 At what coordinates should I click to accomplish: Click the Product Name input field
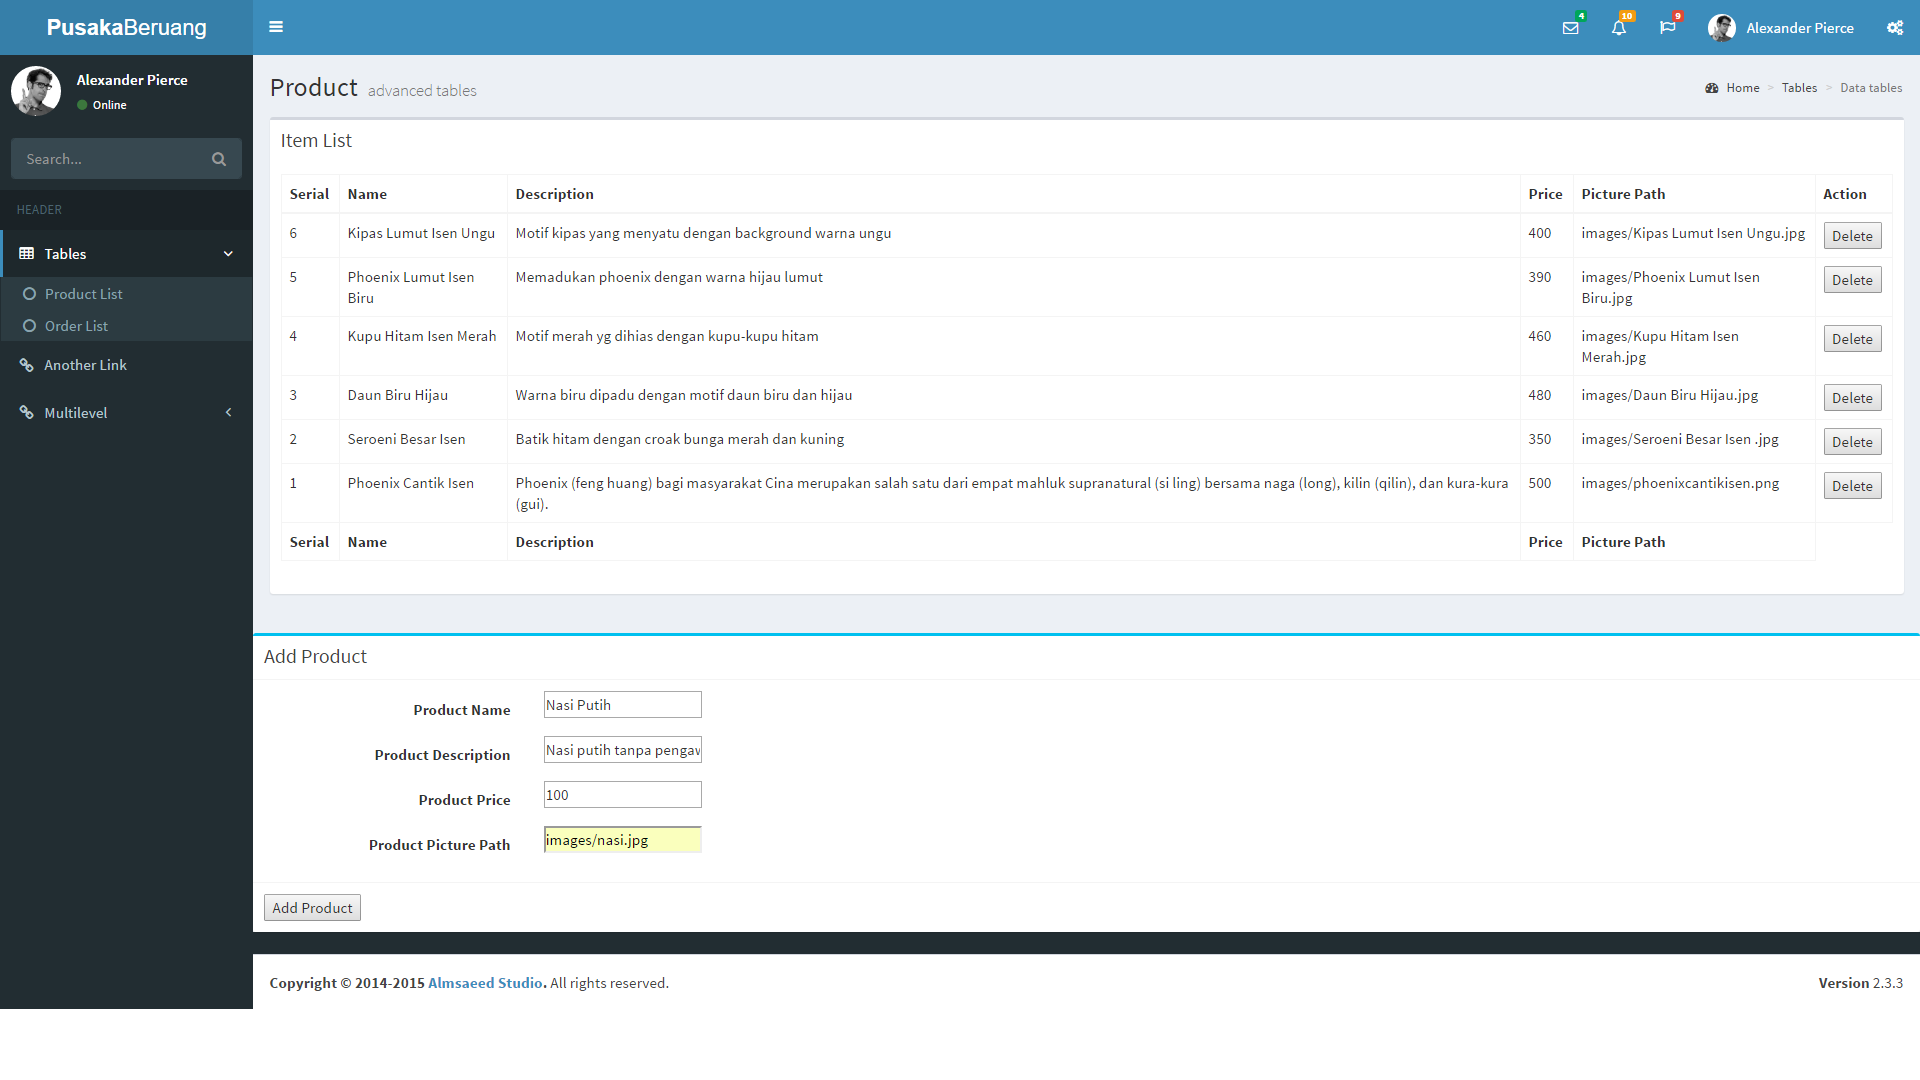click(x=622, y=705)
